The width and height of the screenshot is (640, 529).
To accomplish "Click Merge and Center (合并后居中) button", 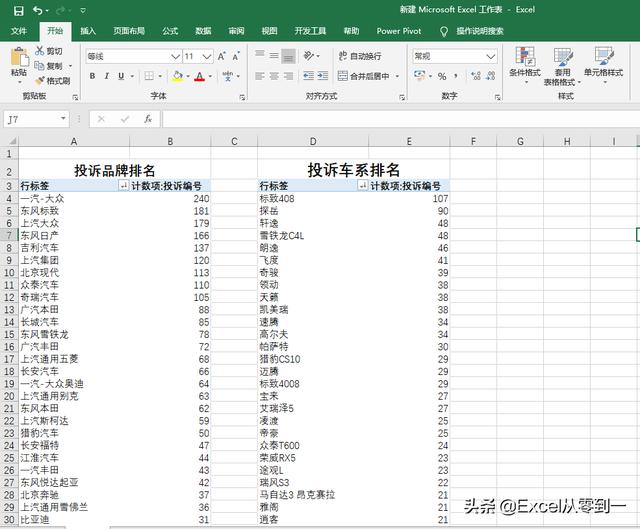I will coord(364,76).
